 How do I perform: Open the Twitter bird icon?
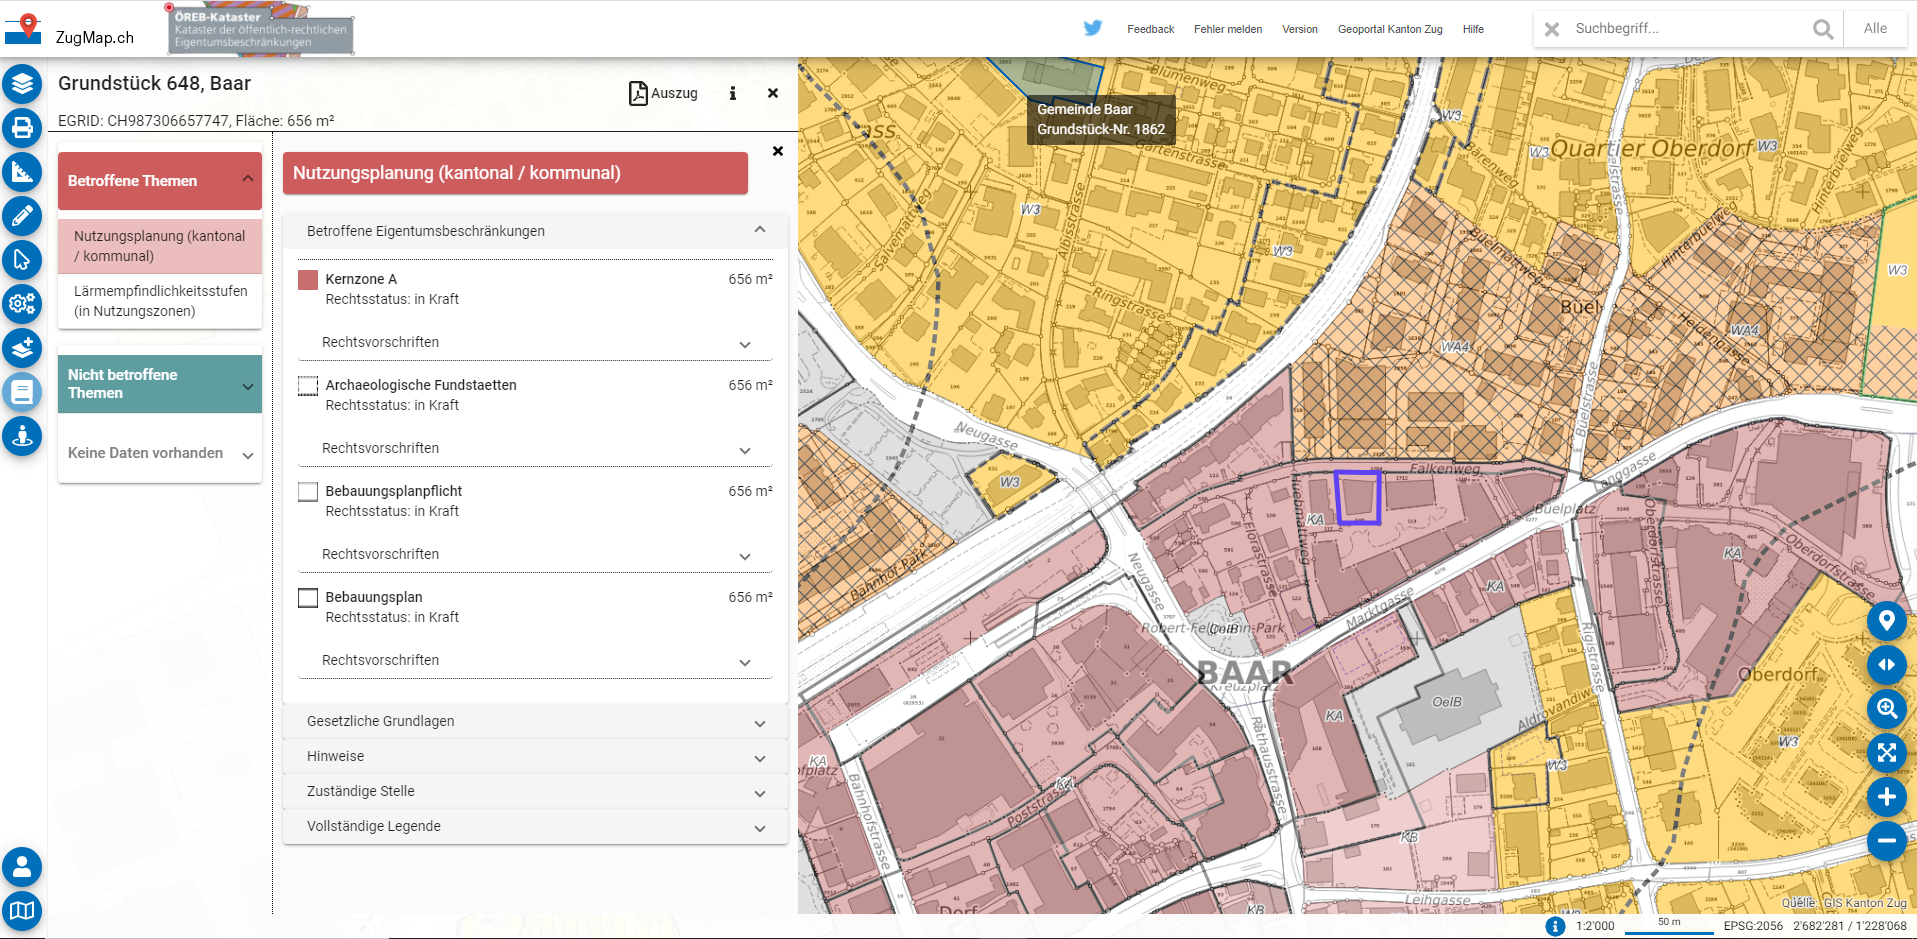pos(1093,28)
